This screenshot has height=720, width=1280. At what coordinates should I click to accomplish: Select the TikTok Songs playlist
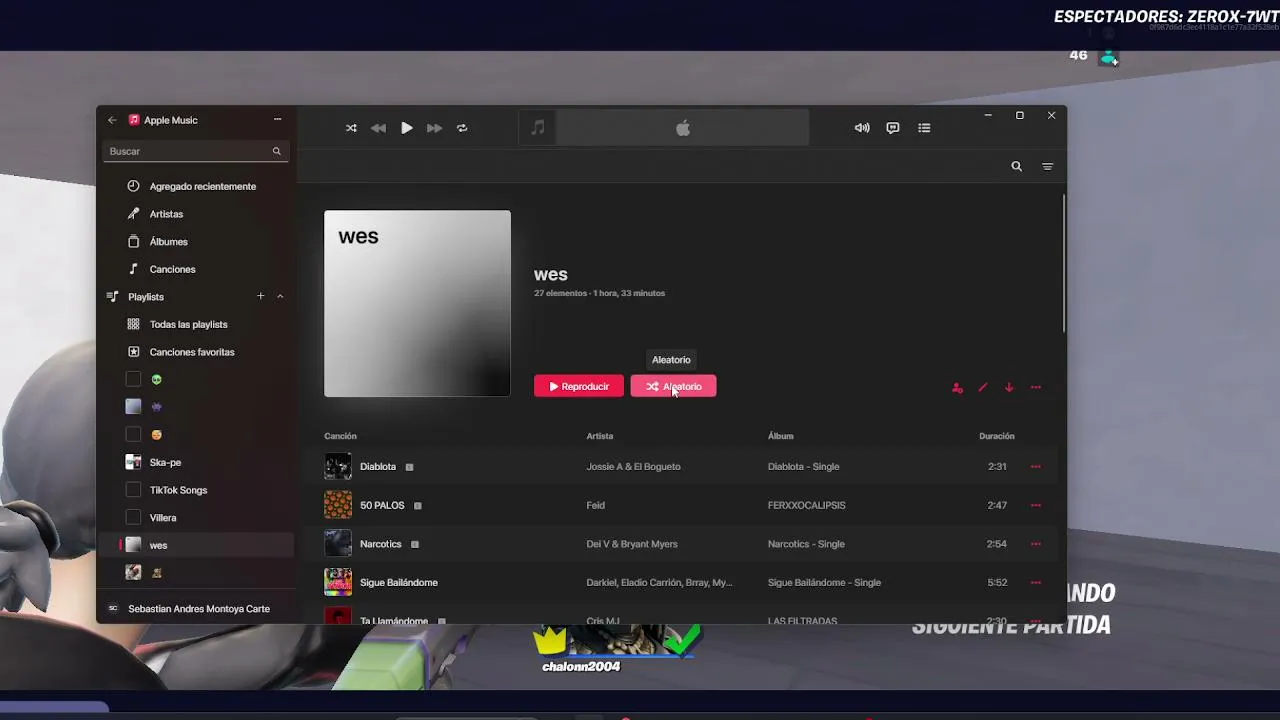[178, 490]
